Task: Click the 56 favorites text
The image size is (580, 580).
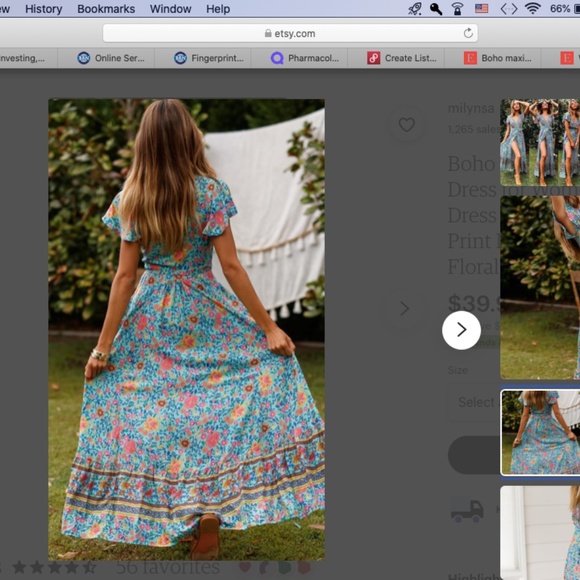Action: 168,567
